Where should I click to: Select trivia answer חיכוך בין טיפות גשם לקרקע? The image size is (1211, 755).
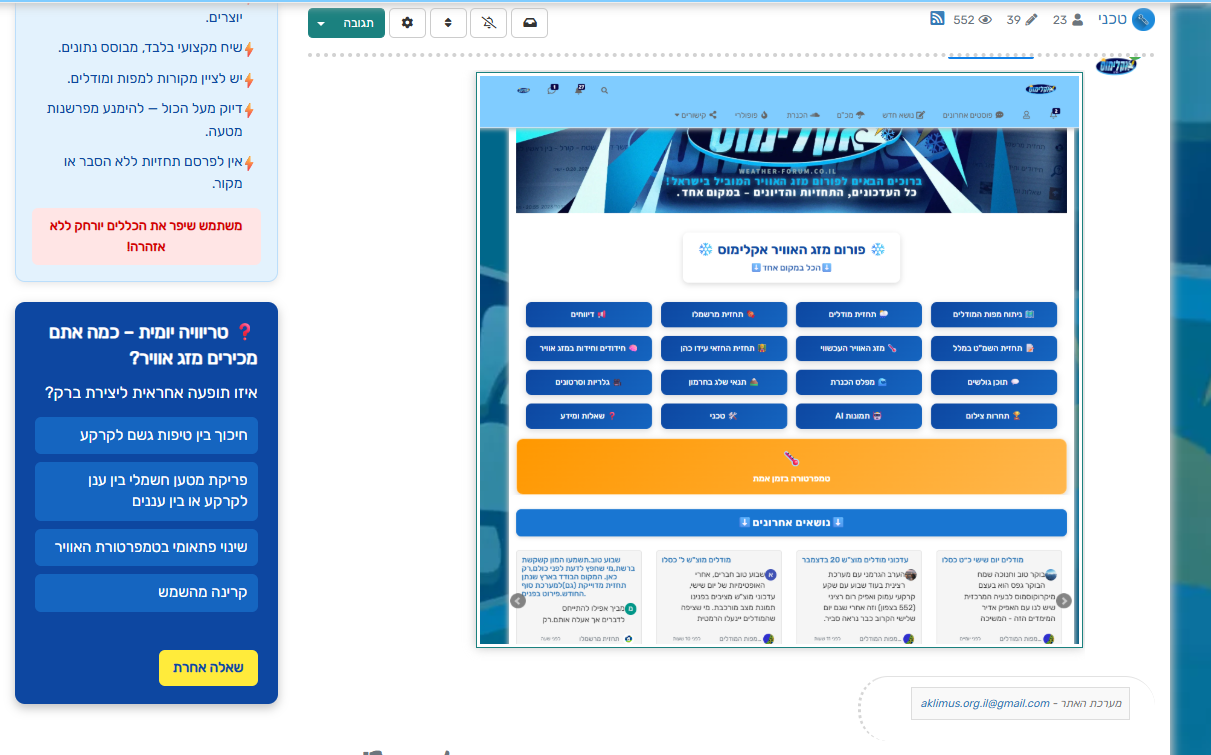point(146,435)
